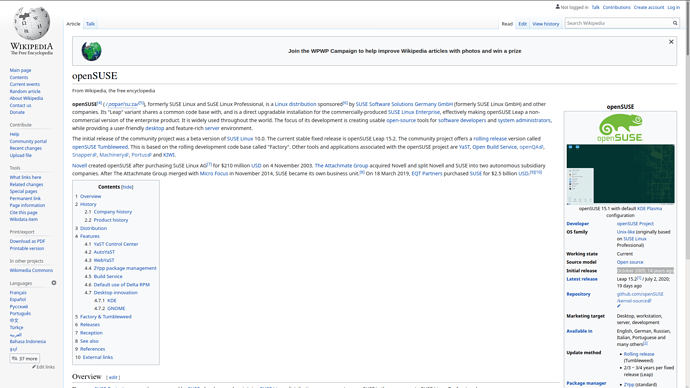Viewport: 690px width, 388px height.
Task: Open EQT Partners link
Action: click(x=427, y=173)
